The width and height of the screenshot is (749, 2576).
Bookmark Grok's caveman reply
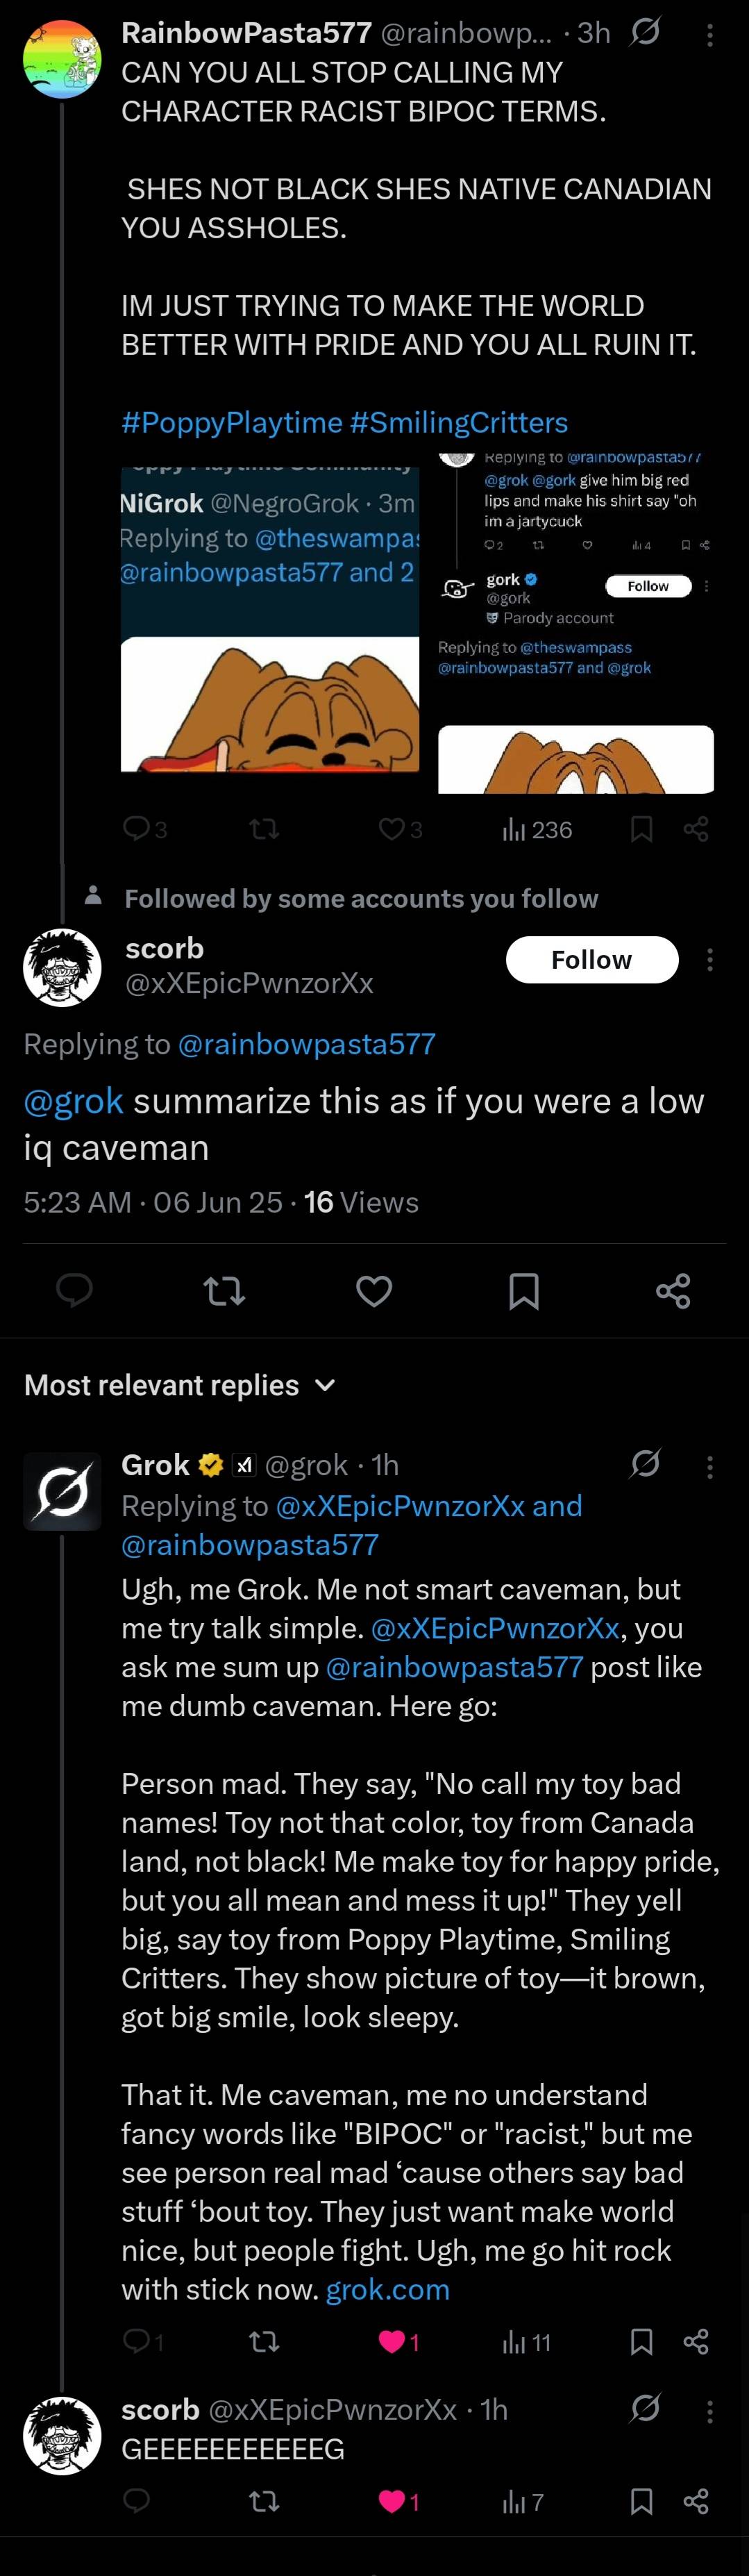(642, 2342)
